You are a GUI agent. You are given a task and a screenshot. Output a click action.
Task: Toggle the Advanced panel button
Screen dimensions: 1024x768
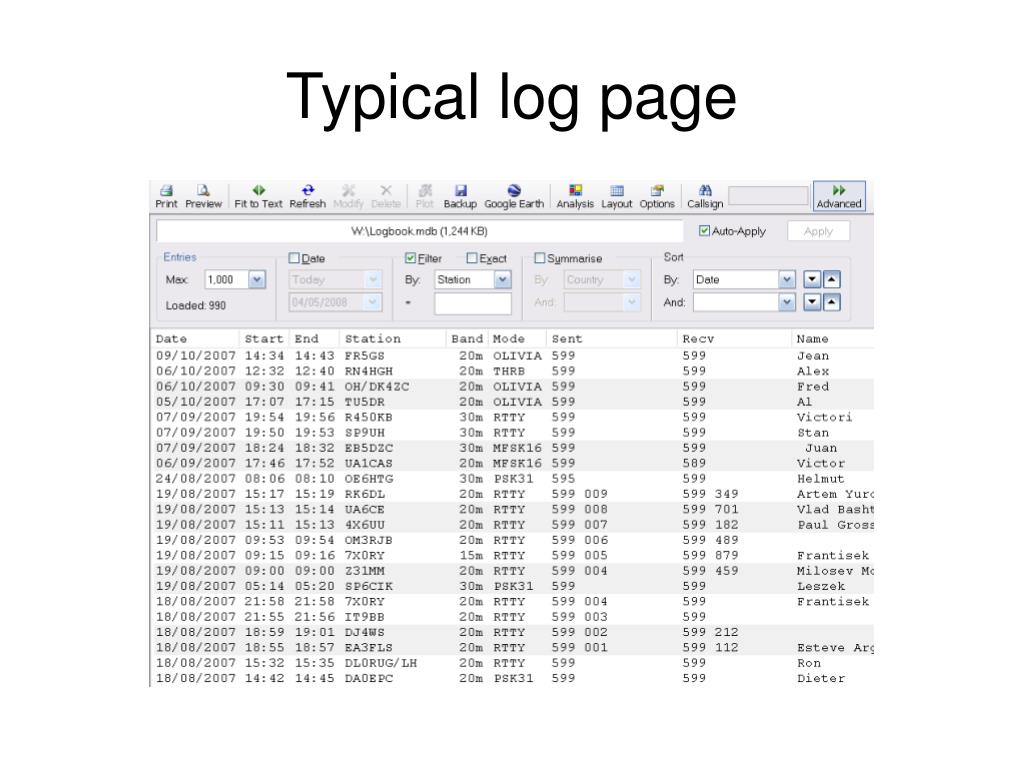(839, 197)
